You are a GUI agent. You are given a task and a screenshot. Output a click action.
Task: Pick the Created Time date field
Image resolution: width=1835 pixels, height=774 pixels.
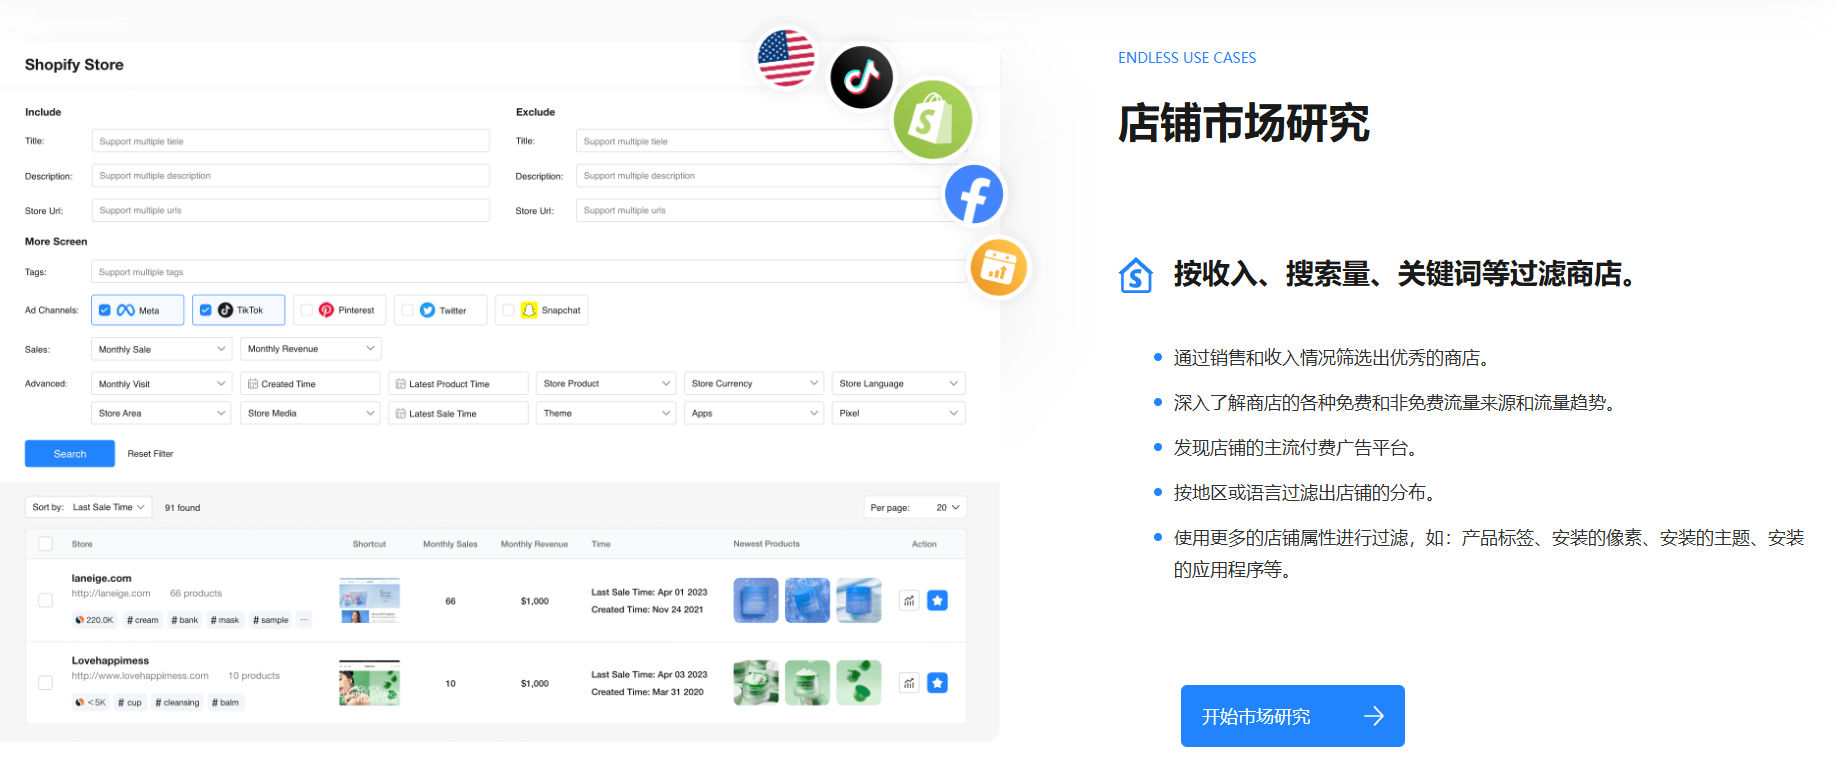(x=311, y=384)
